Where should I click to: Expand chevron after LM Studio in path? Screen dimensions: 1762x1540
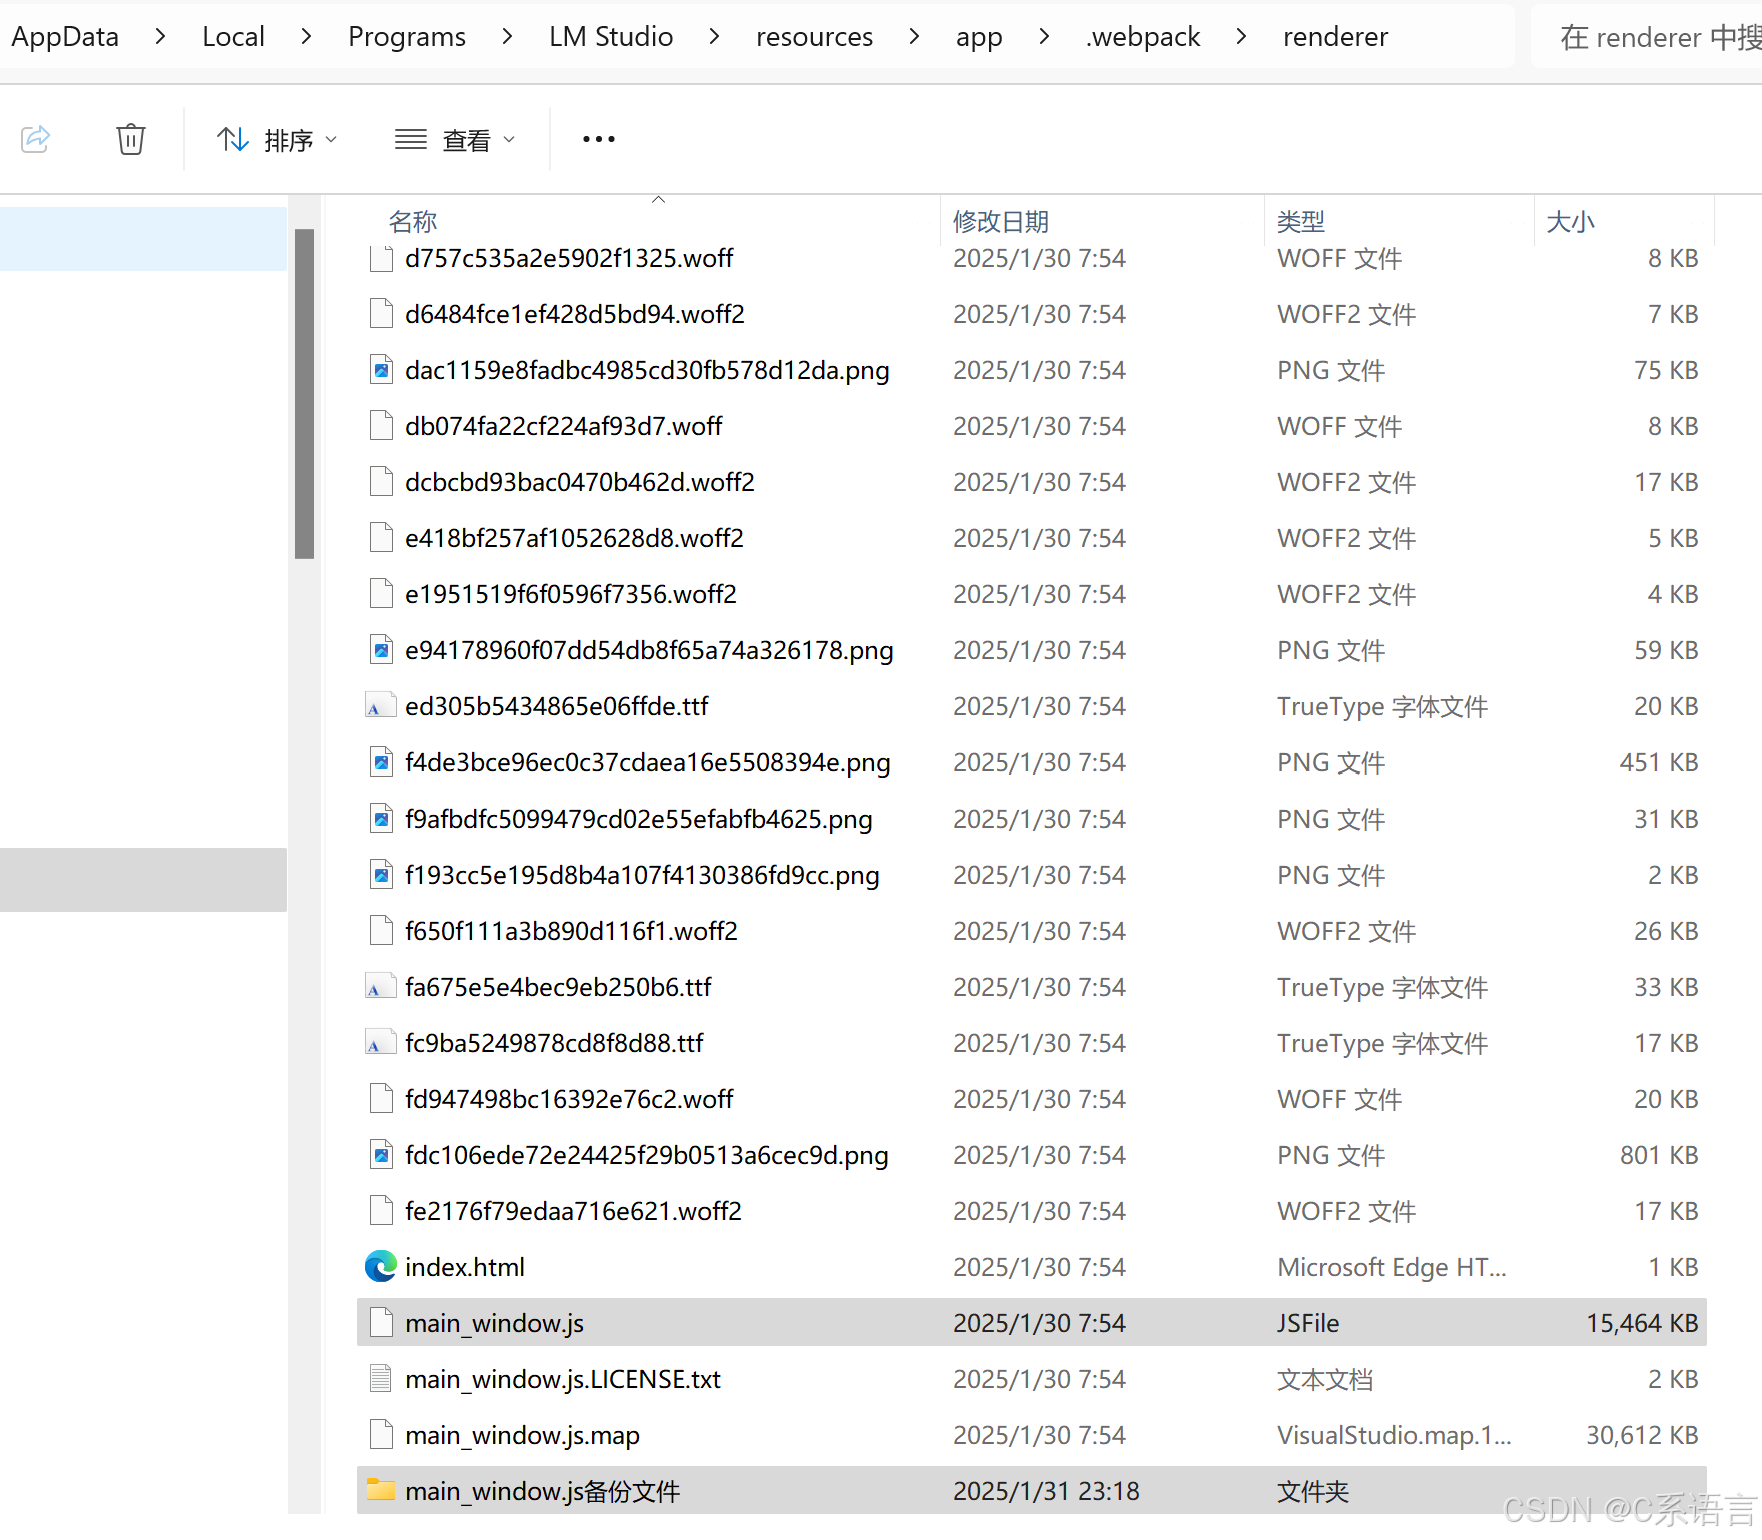[714, 37]
